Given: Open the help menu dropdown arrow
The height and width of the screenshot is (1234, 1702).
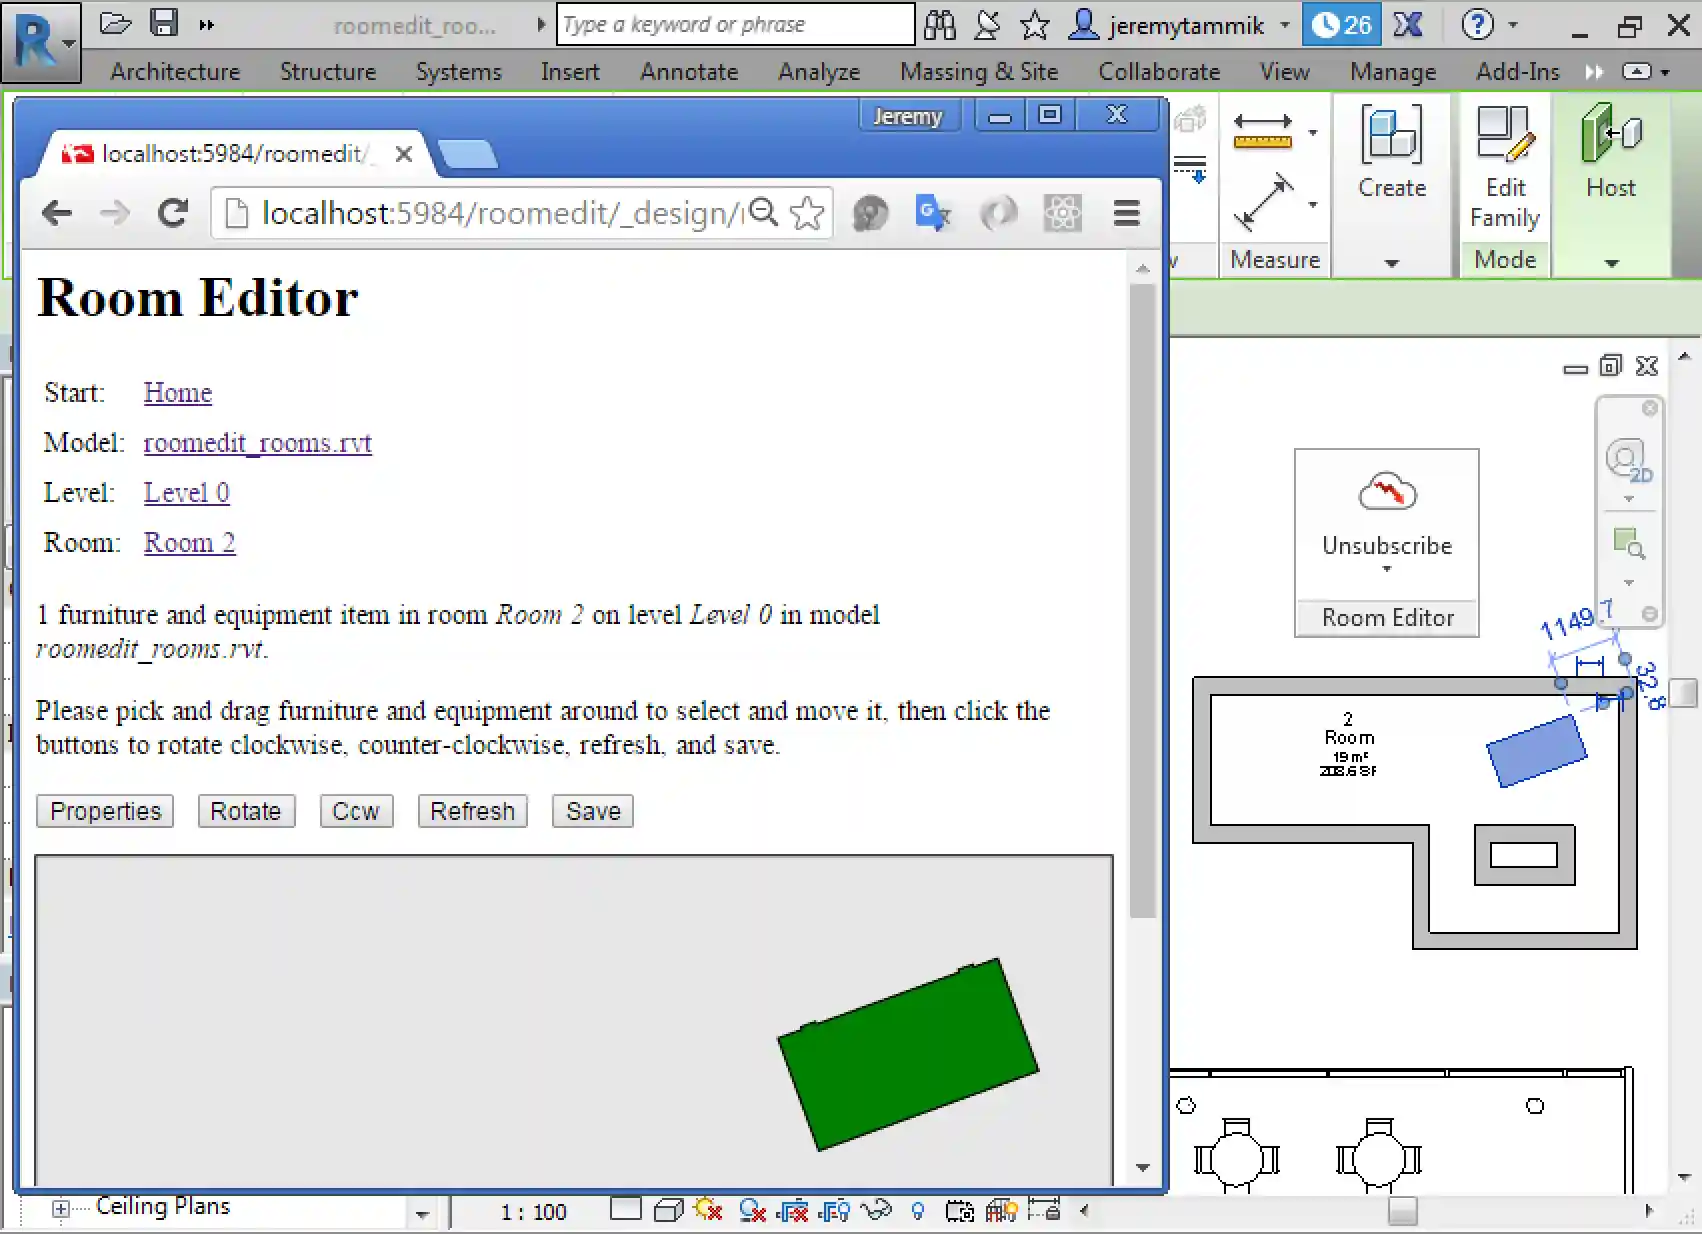Looking at the screenshot, I should [x=1512, y=25].
